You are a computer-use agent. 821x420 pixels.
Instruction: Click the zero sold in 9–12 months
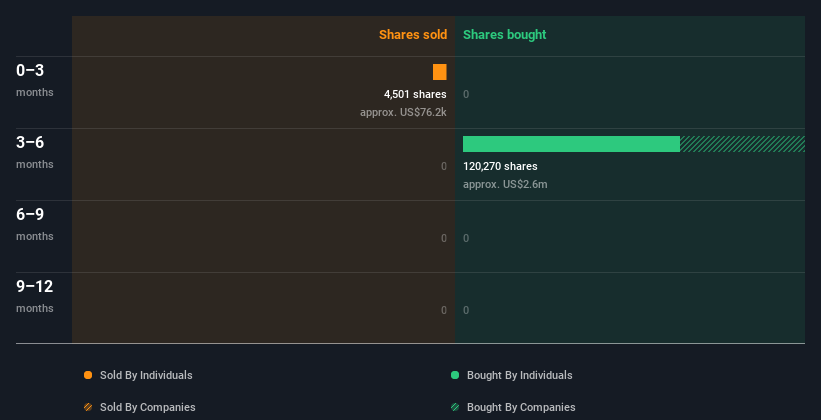click(x=444, y=310)
